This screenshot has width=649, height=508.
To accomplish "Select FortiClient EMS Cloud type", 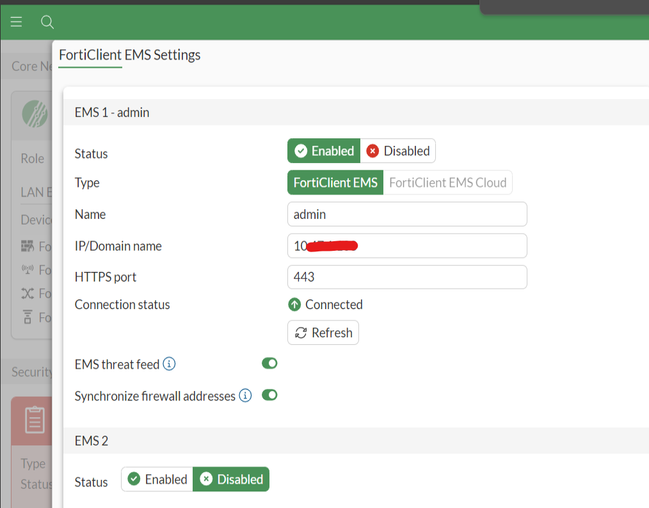I will tap(447, 183).
